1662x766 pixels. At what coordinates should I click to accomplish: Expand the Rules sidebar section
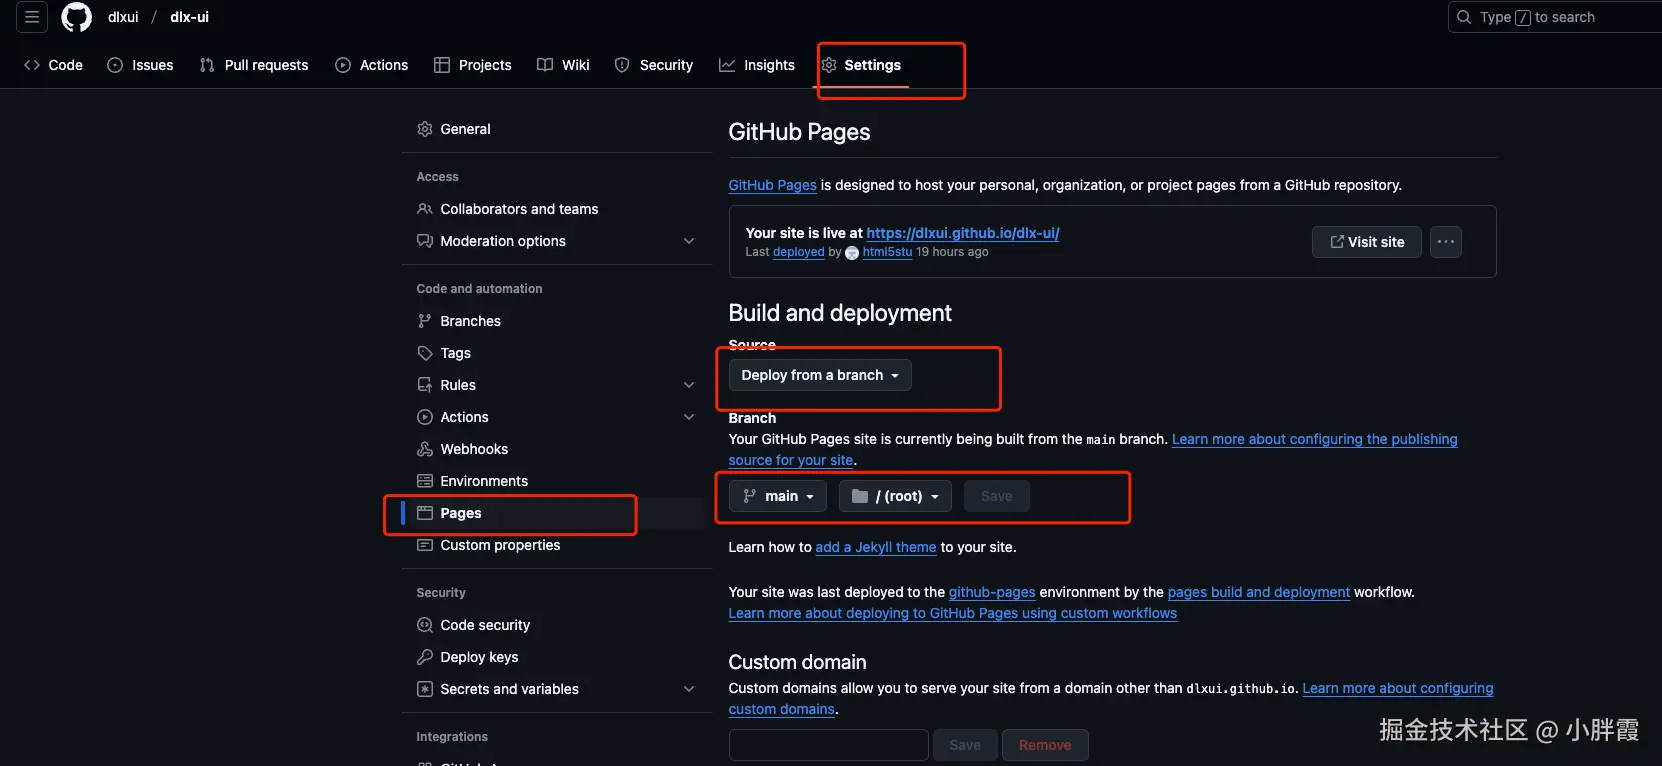[x=688, y=385]
